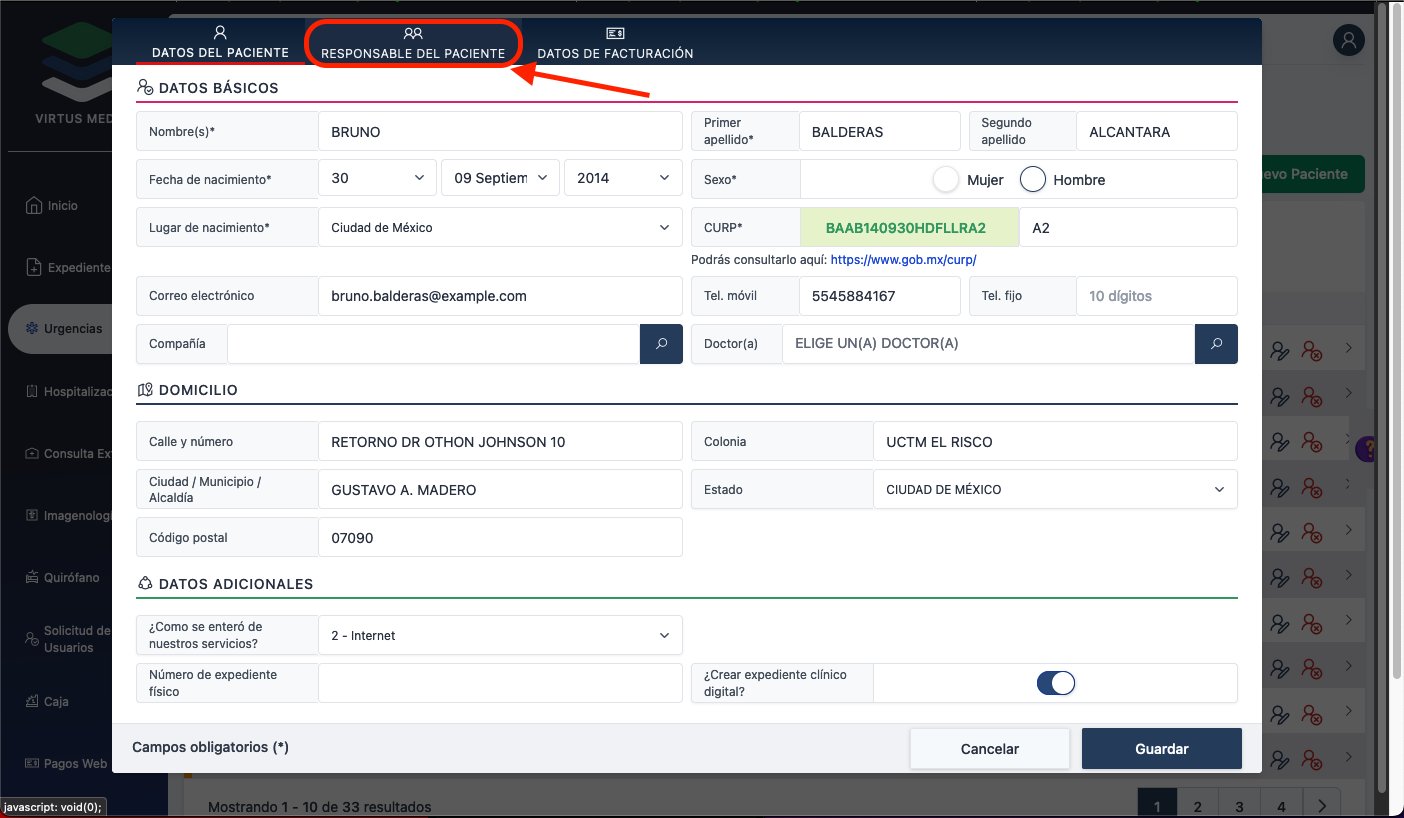Select the Hombre radio button

1033,180
